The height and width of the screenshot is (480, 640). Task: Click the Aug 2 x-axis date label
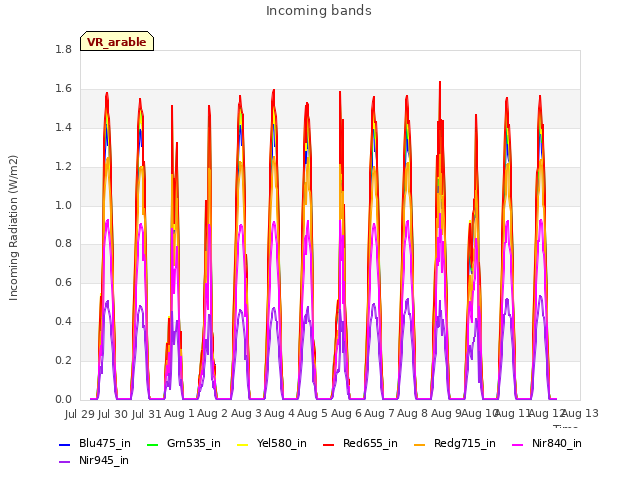coord(212,413)
